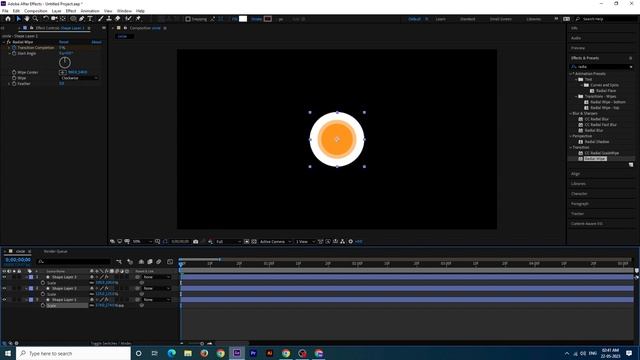This screenshot has height=360, width=640.
Task: Select the Eraser tool
Action: [x=118, y=19]
